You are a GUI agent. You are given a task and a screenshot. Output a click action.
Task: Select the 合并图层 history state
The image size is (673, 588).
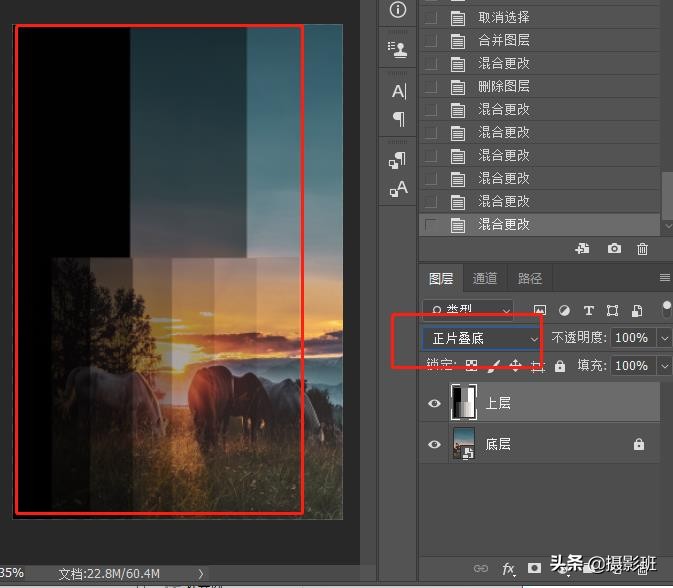click(539, 40)
